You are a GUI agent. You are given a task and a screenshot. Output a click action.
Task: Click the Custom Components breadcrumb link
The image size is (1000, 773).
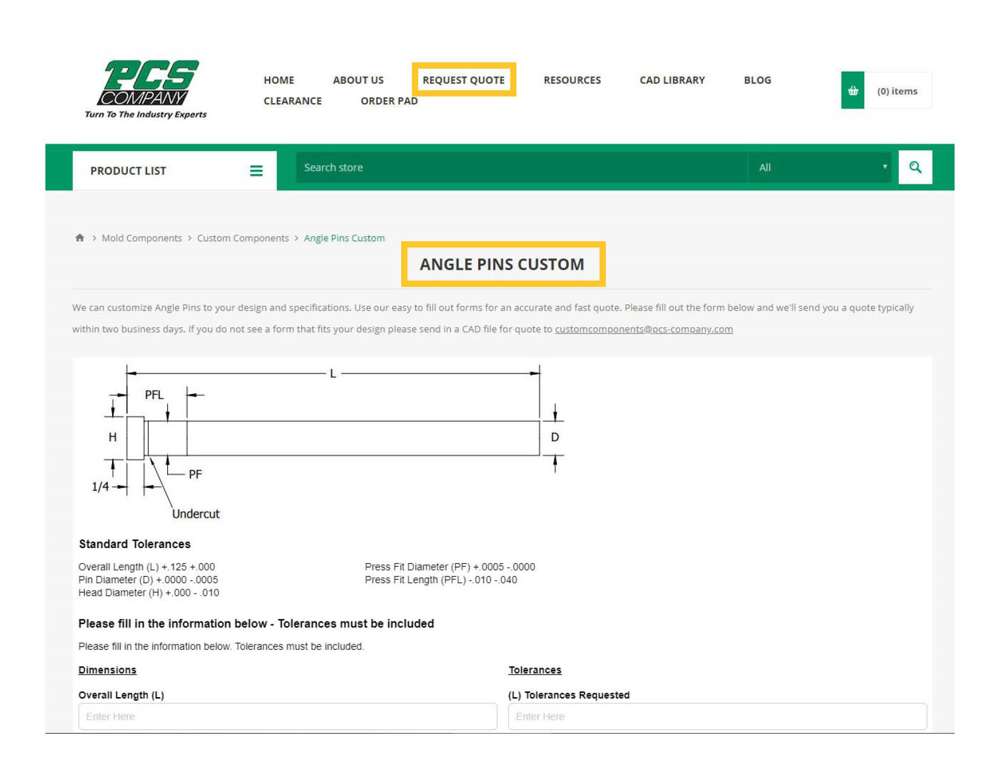click(242, 238)
